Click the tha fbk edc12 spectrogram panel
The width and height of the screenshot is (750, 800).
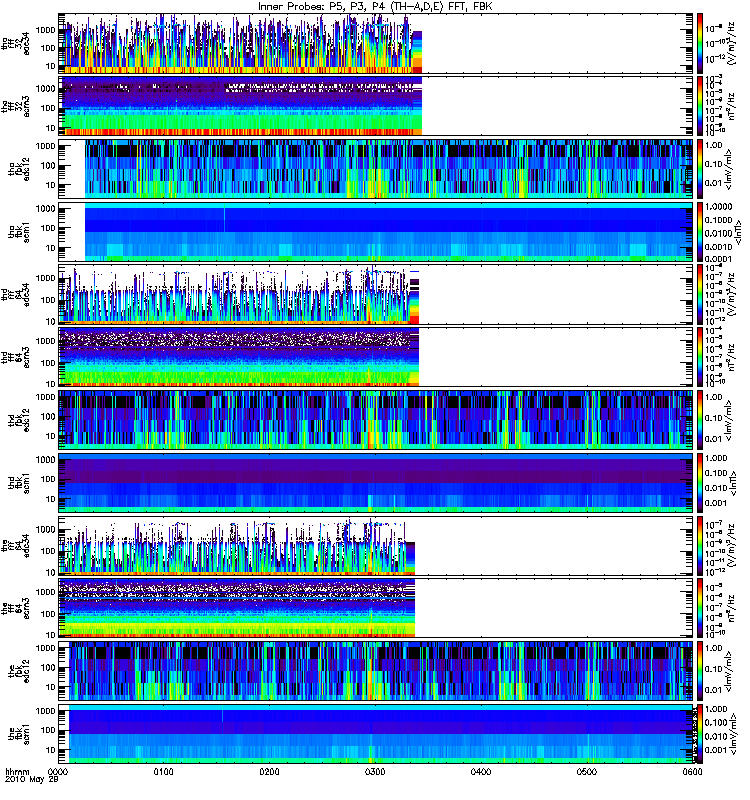pyautogui.click(x=376, y=169)
